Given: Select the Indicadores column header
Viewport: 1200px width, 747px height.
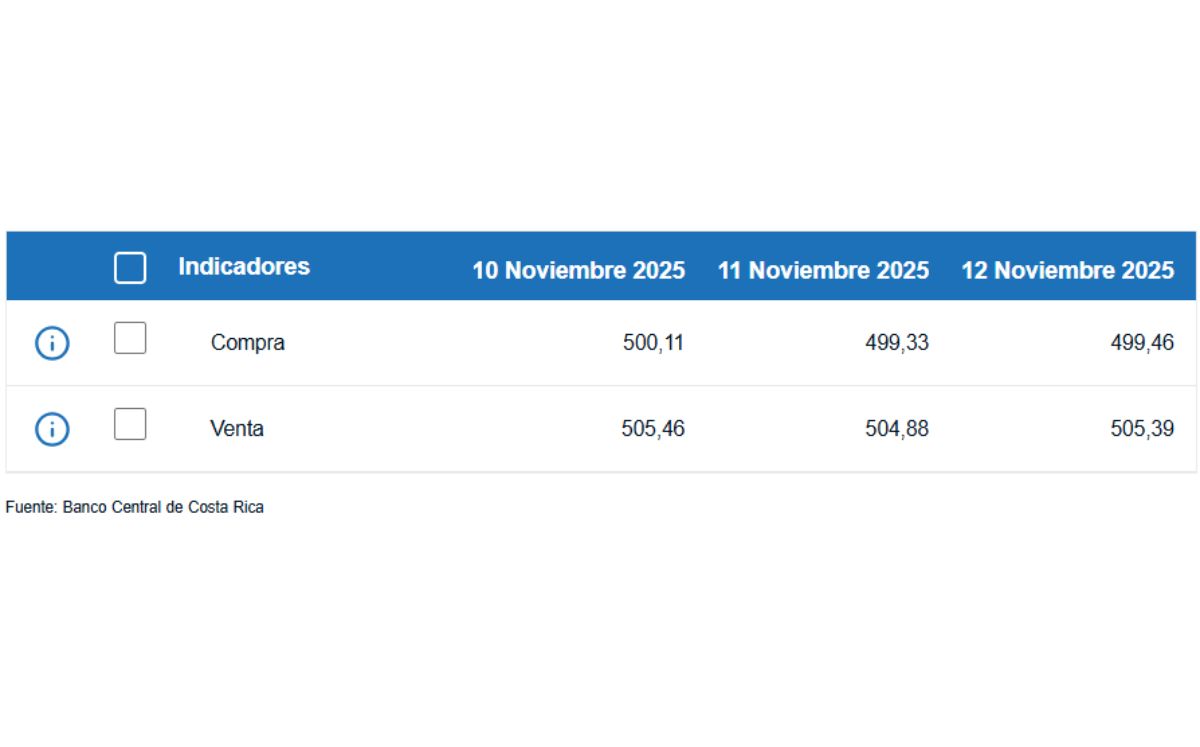Looking at the screenshot, I should point(244,266).
